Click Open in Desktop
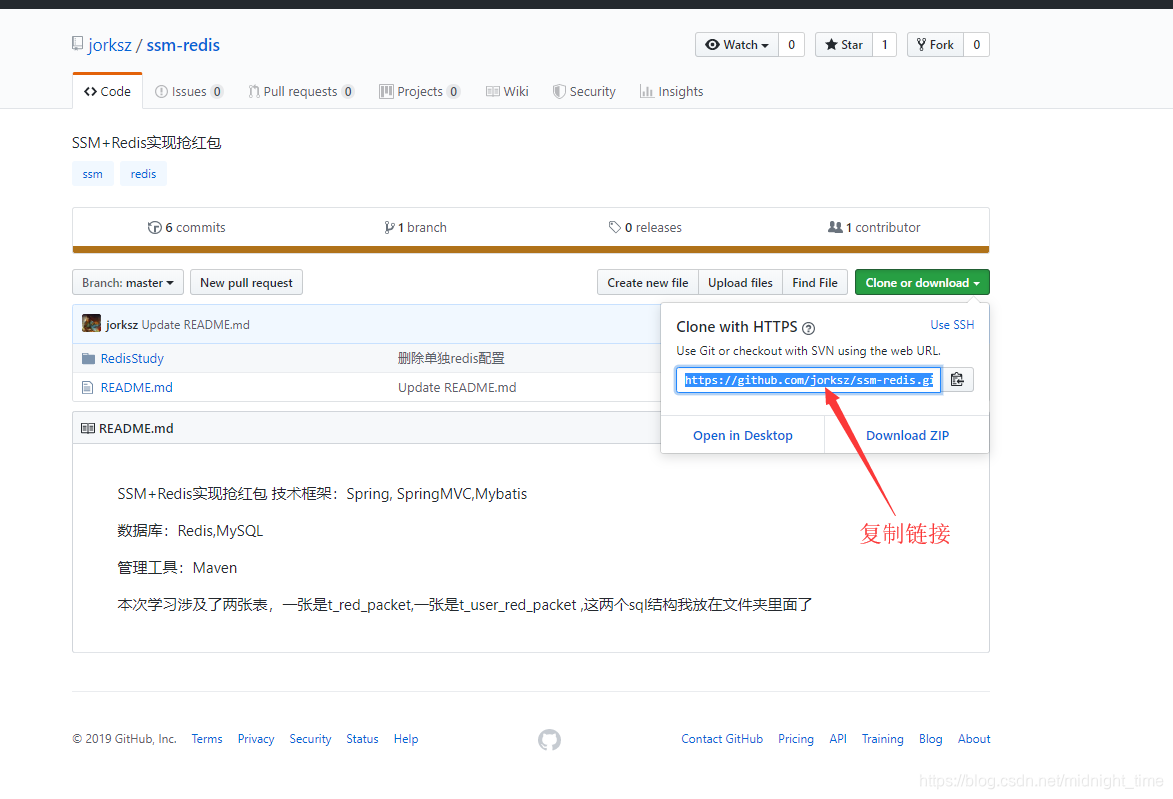 [743, 435]
